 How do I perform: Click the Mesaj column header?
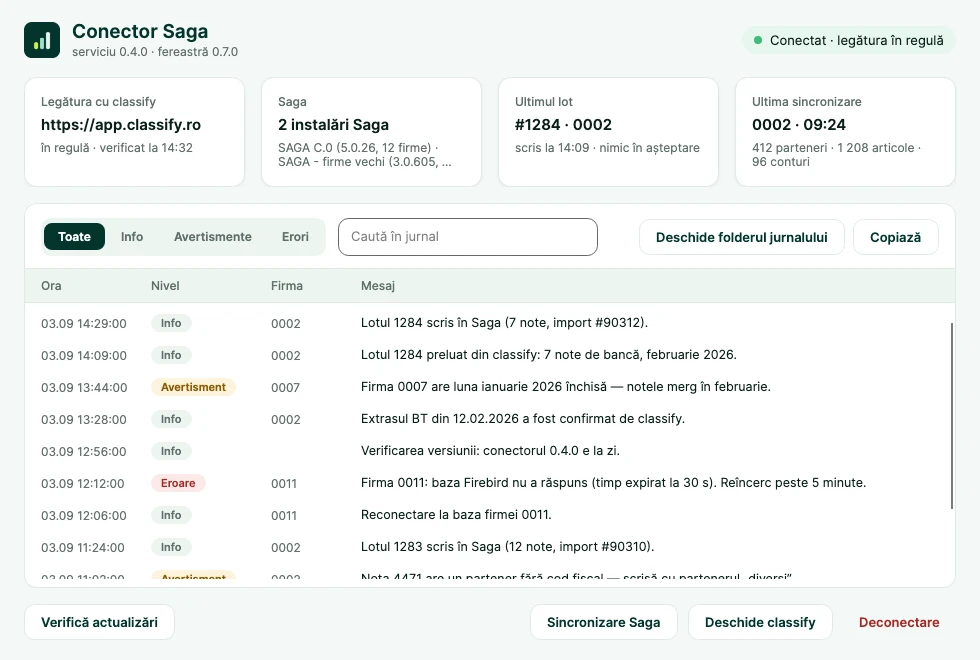(378, 286)
